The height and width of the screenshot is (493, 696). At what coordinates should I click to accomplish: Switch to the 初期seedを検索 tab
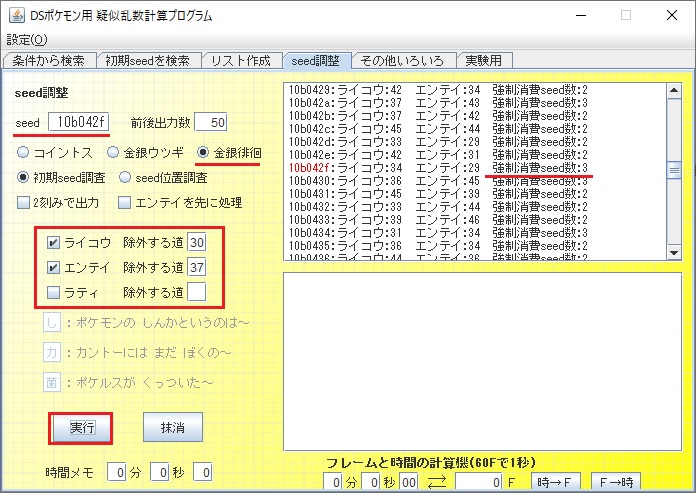click(148, 60)
